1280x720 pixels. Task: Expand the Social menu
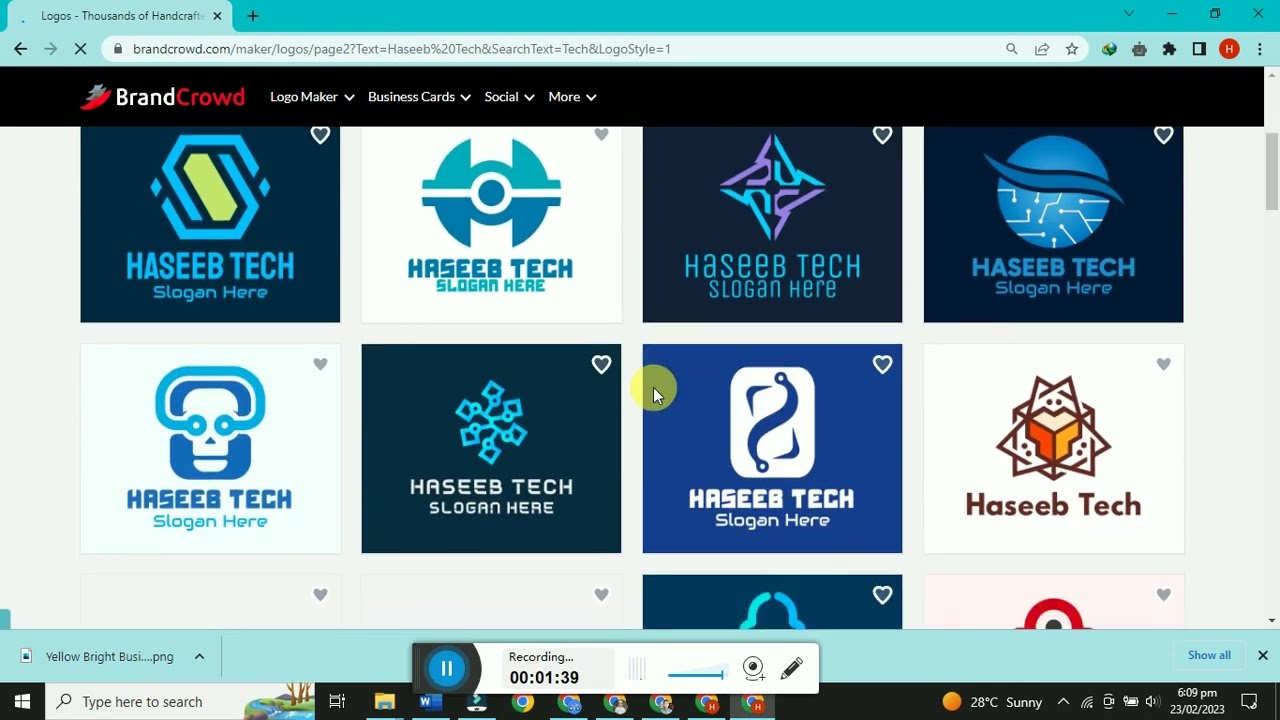pos(509,97)
